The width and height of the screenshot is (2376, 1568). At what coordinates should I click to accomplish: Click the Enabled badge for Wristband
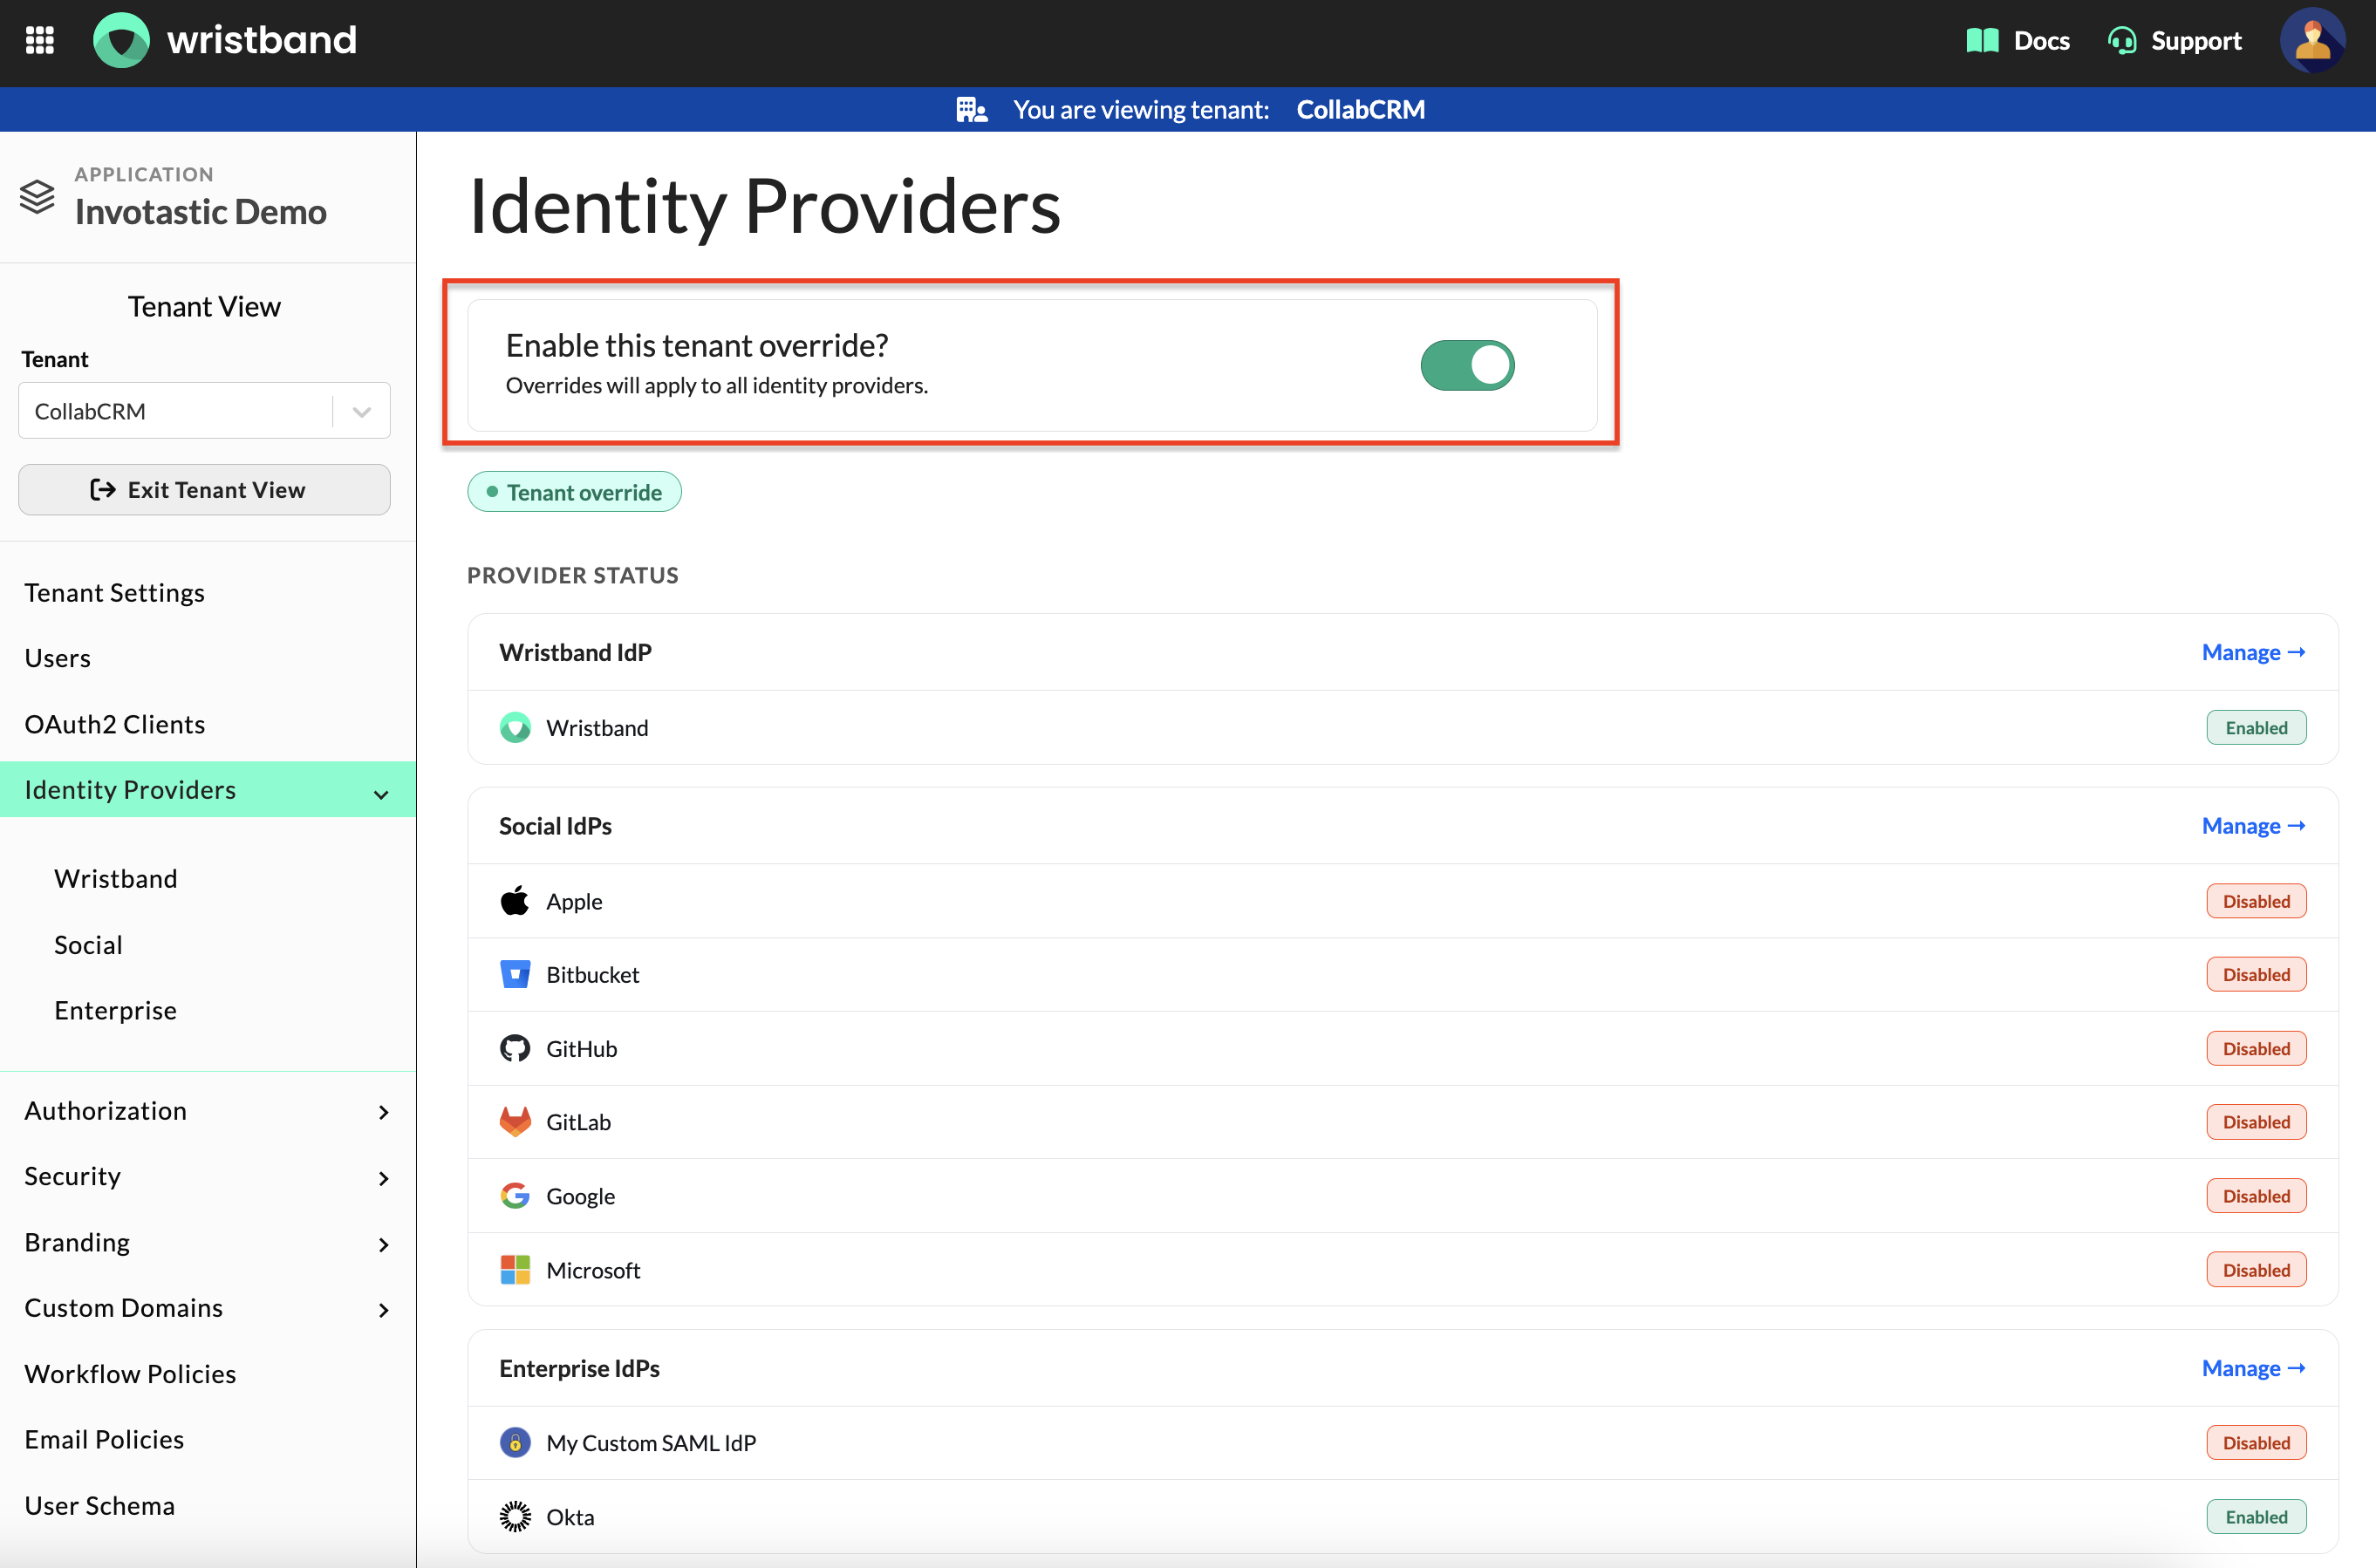click(2256, 727)
